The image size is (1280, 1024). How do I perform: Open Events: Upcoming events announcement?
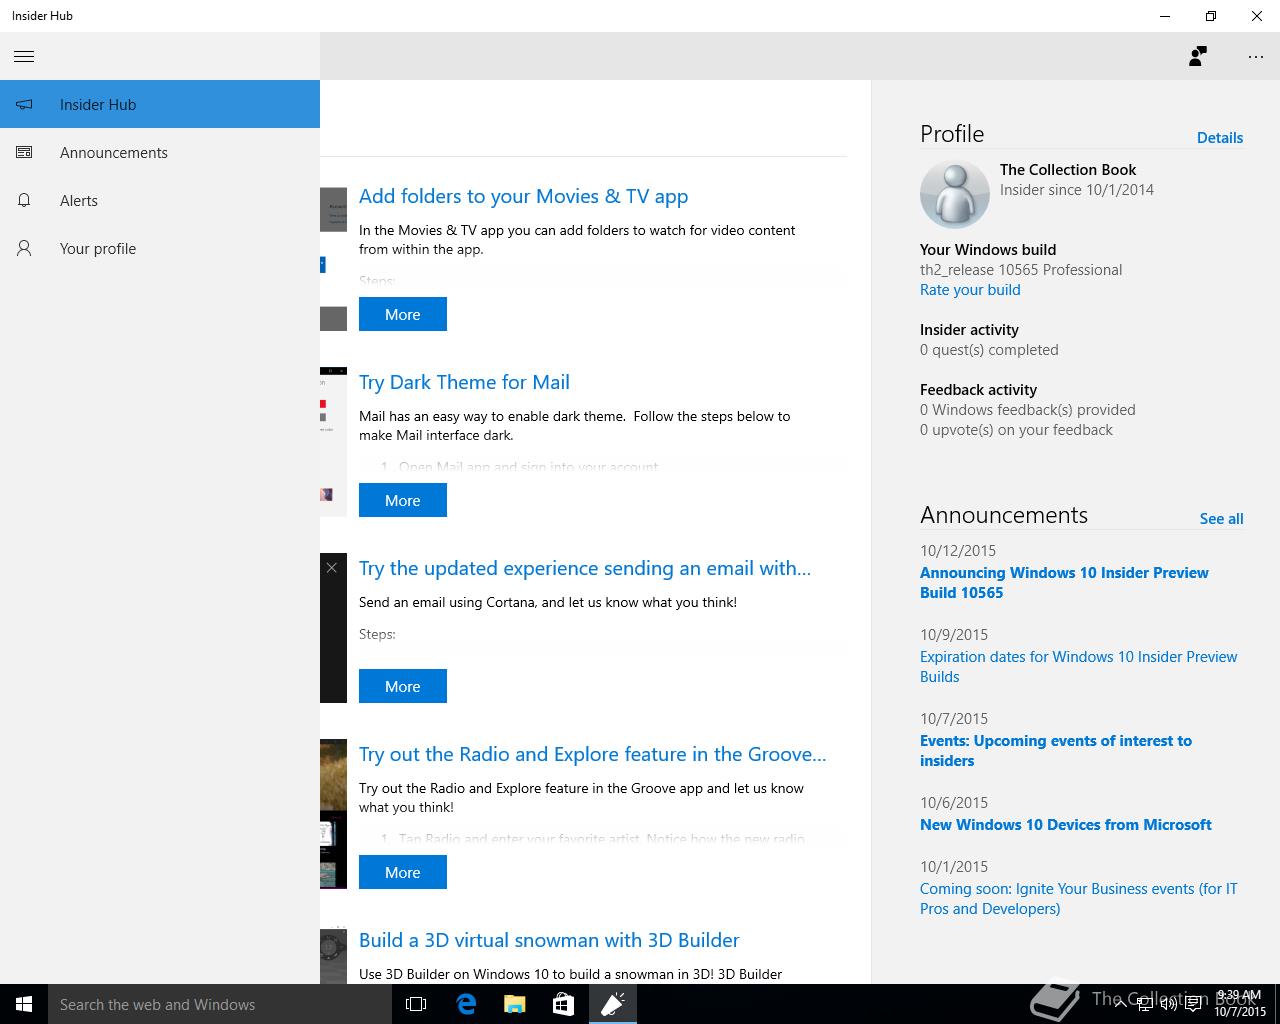1056,751
